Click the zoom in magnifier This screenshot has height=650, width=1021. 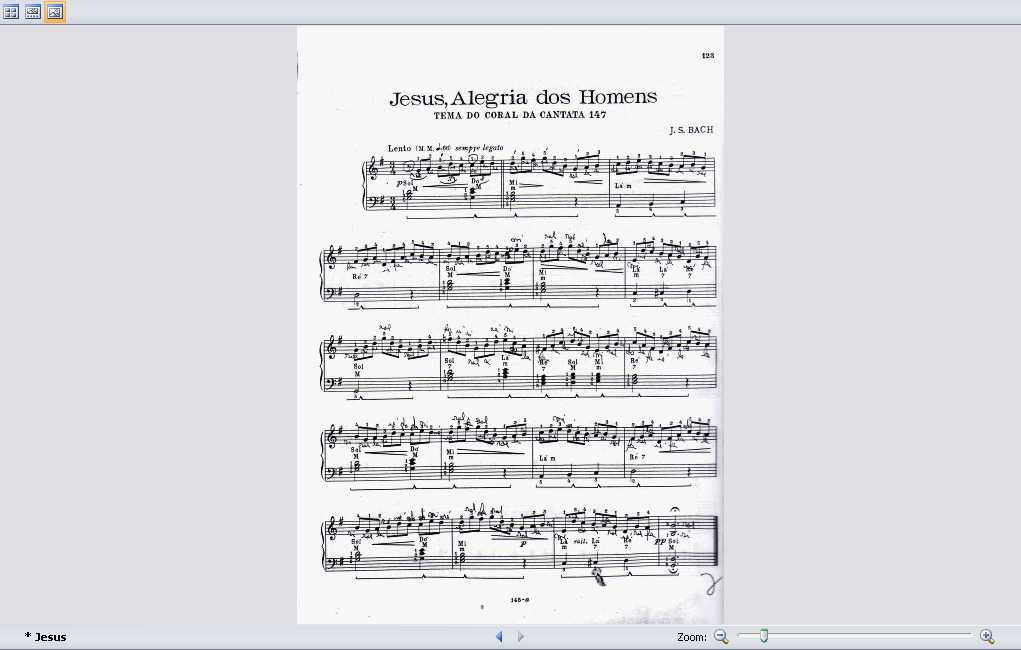(x=986, y=637)
